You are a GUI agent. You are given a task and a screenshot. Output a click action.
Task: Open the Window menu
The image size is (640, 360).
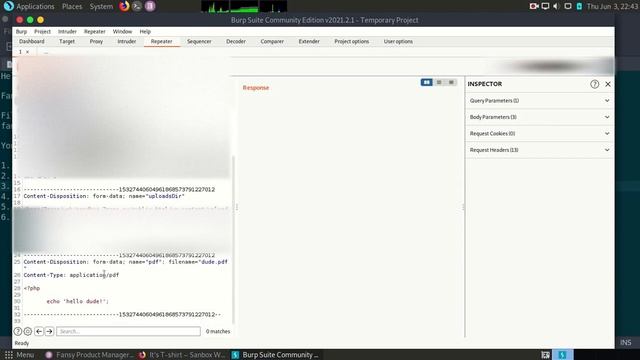(x=122, y=31)
